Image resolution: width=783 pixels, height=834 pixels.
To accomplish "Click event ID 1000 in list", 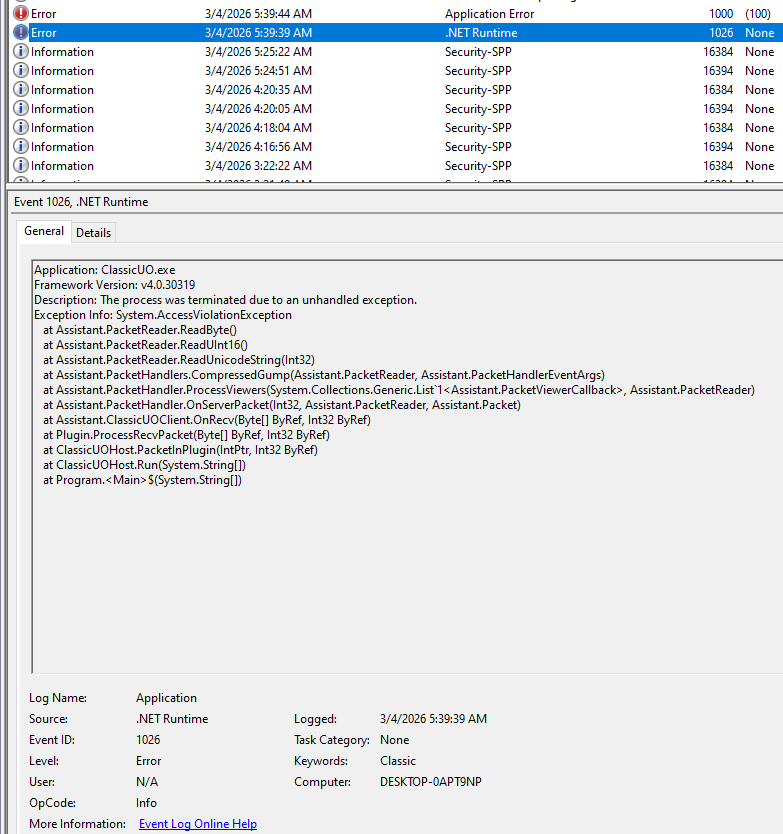I will point(721,14).
